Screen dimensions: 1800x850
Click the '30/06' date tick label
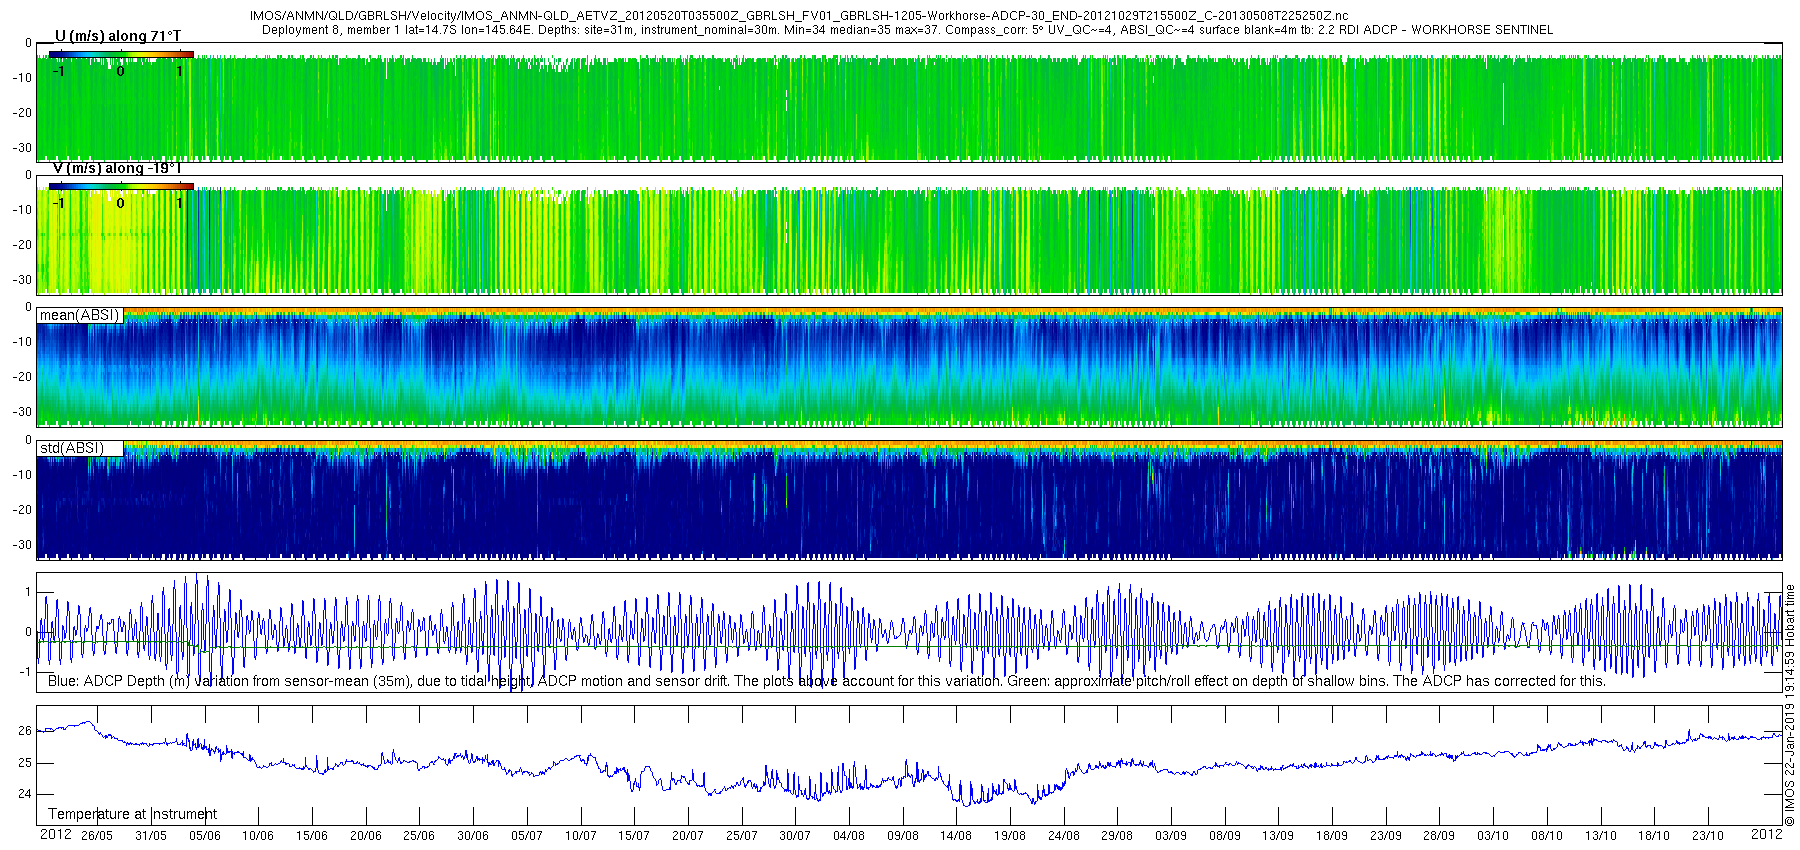(x=473, y=836)
